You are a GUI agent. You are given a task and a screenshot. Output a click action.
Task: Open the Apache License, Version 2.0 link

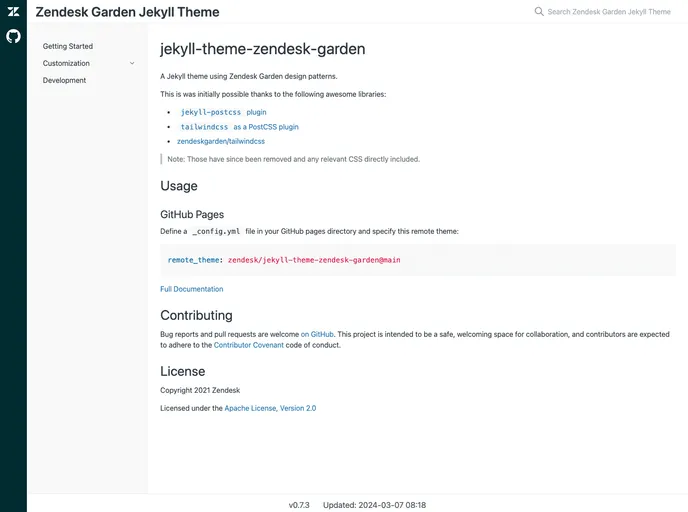click(270, 408)
